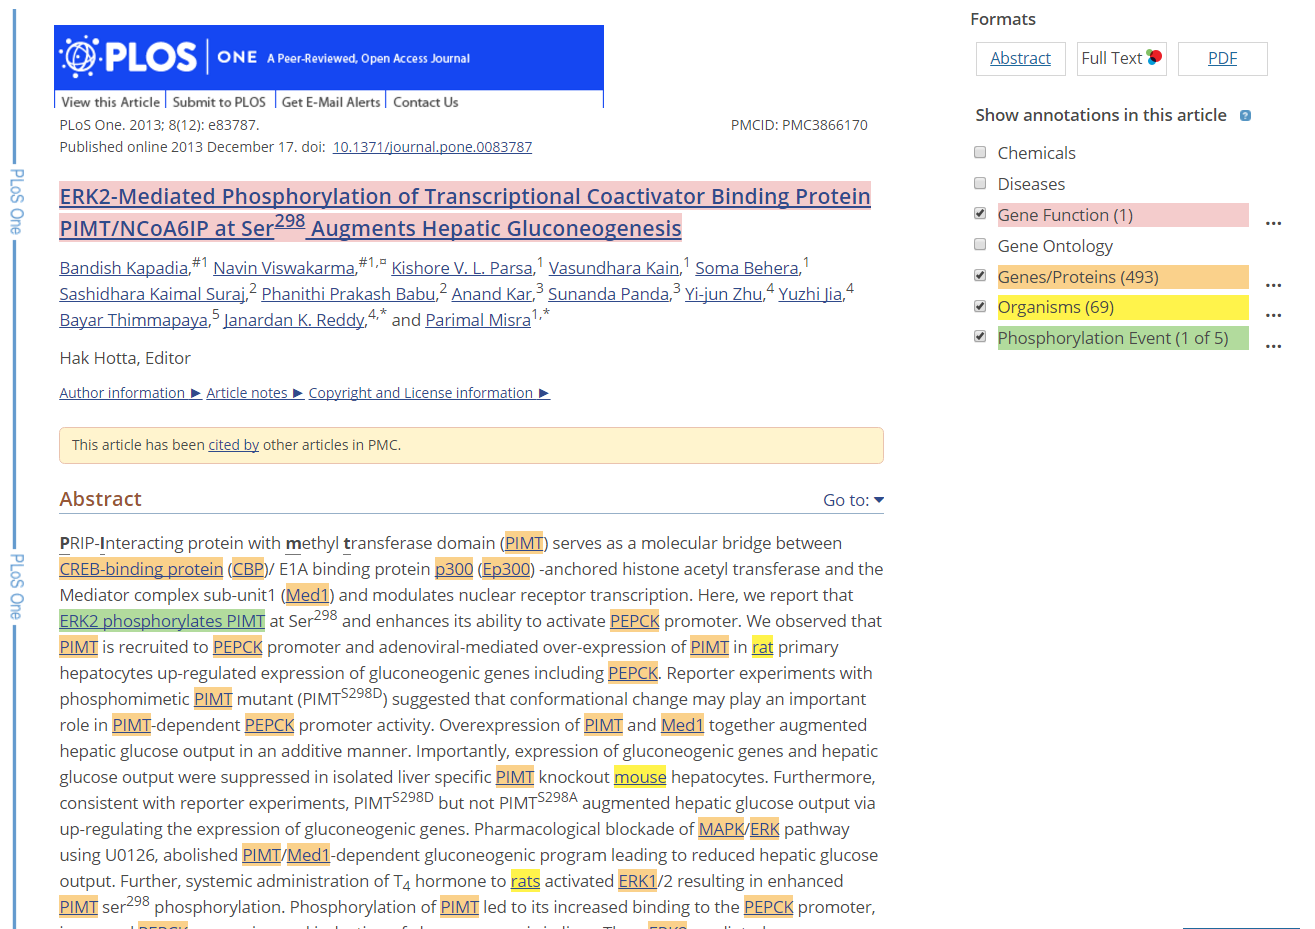Click the PLOS ONE journal logo
This screenshot has height=929, width=1315.
click(x=160, y=57)
